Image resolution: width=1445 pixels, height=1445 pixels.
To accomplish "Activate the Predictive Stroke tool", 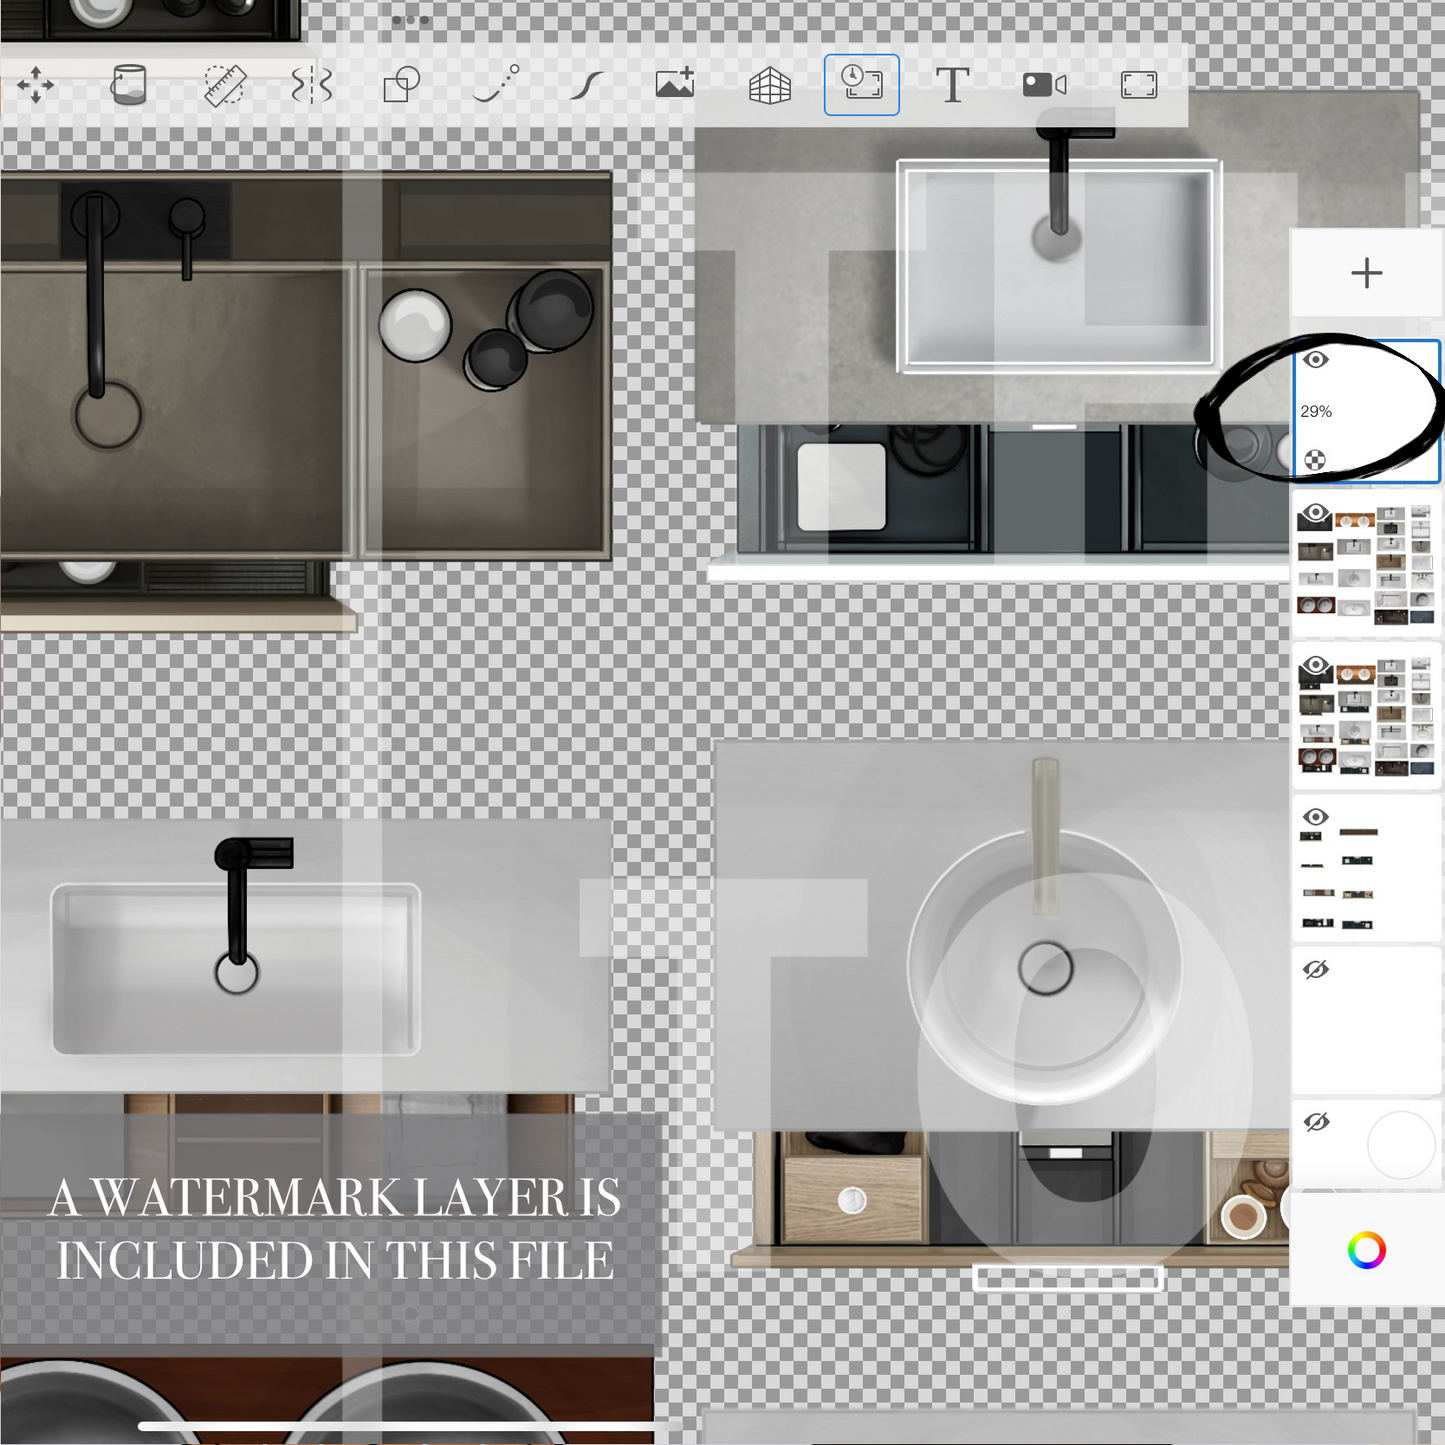I will click(496, 86).
